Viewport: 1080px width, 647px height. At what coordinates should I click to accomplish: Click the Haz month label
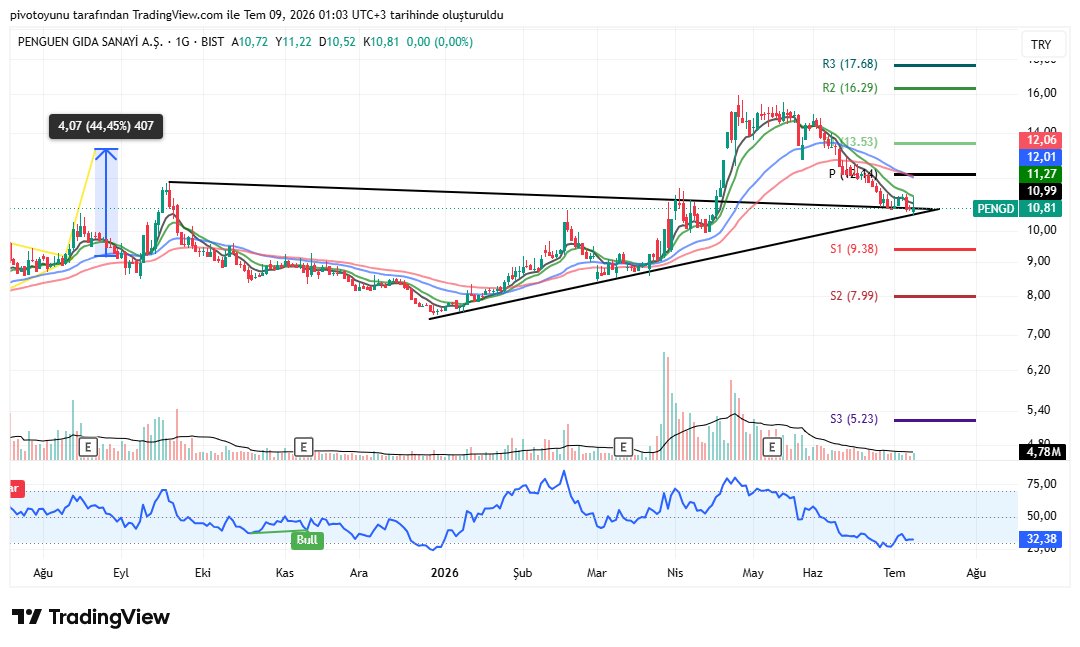813,573
